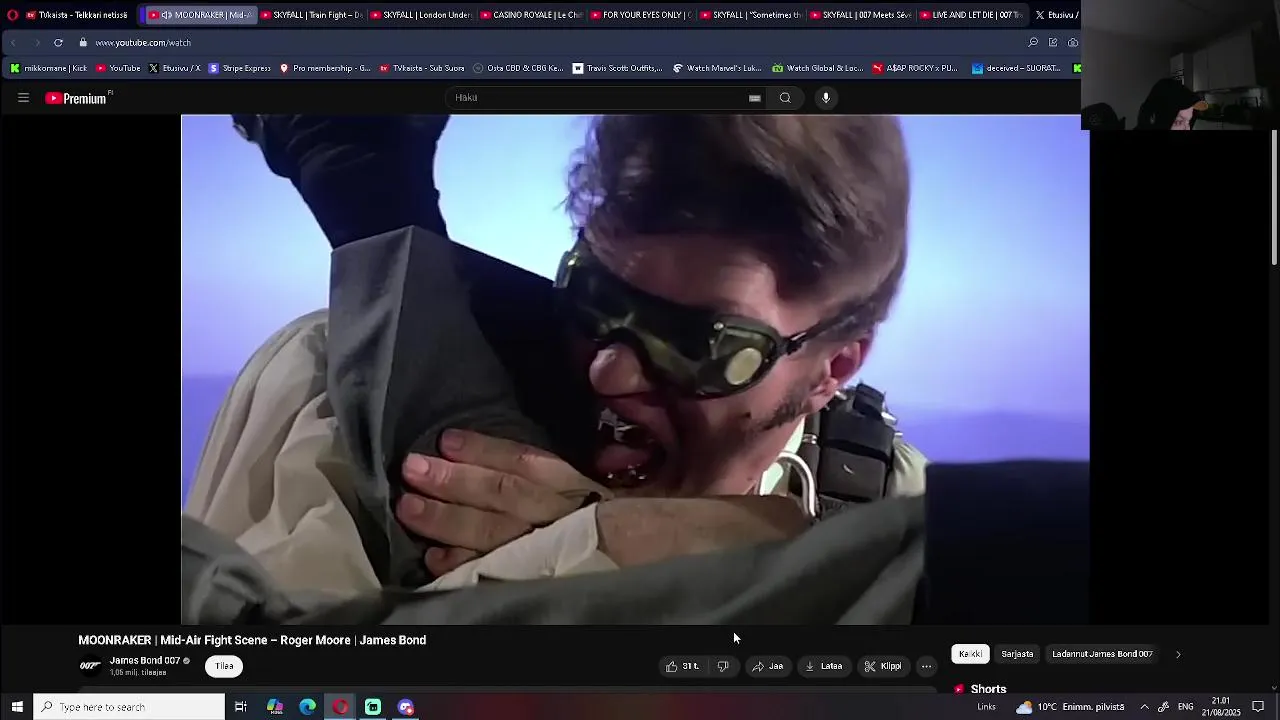Click the page vertical scrollbar thumb

[x=1274, y=198]
